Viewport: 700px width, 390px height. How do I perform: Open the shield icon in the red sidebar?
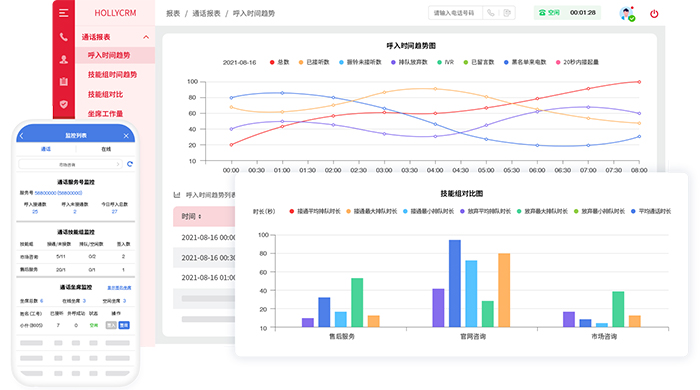[x=63, y=104]
